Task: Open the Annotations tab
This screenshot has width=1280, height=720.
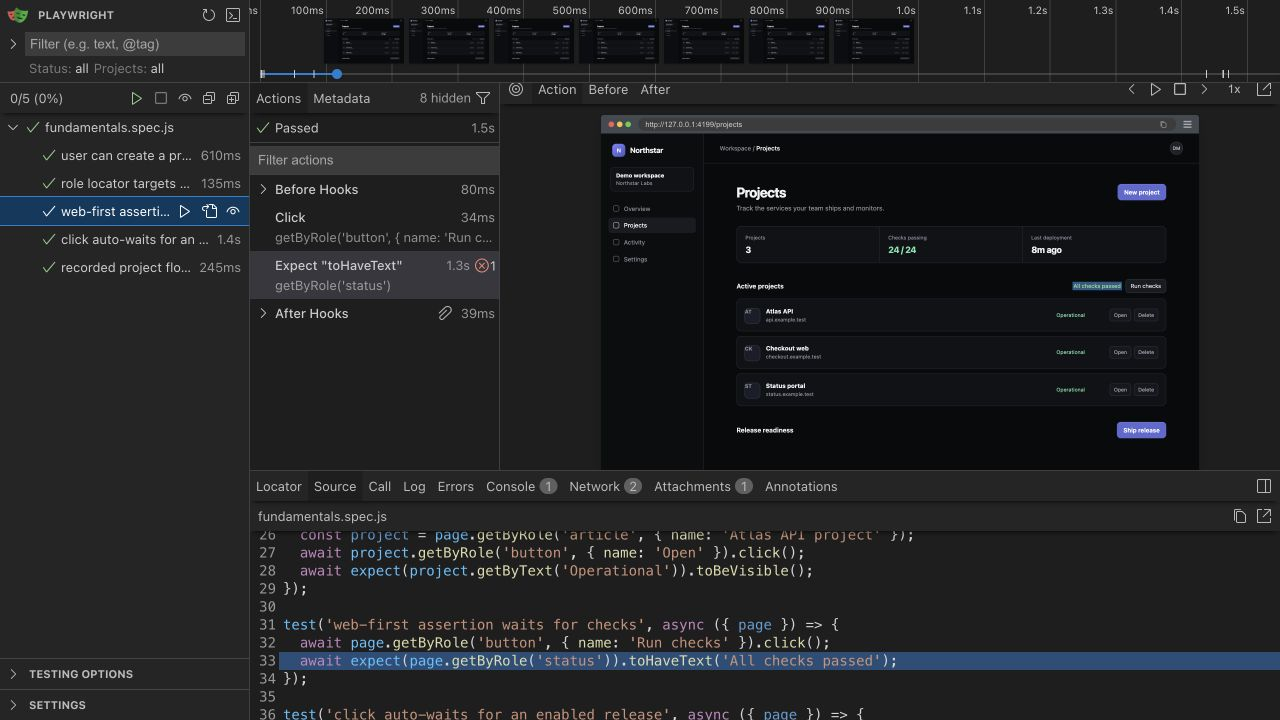Action: pyautogui.click(x=801, y=486)
